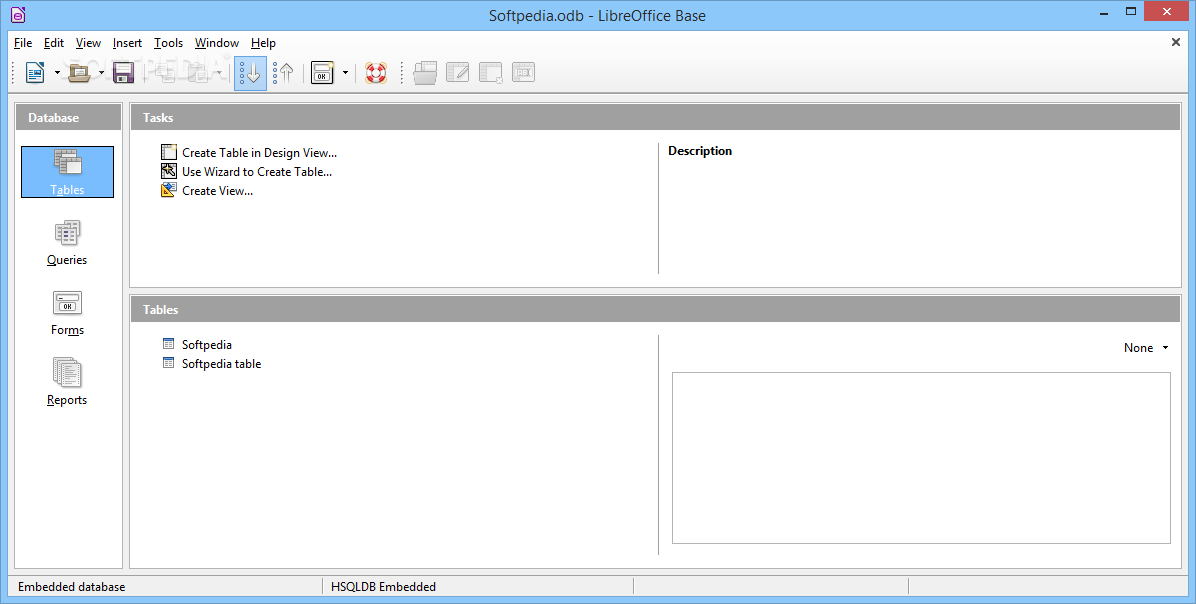The width and height of the screenshot is (1196, 604).
Task: Select Tables in the Database pane
Action: tap(67, 172)
